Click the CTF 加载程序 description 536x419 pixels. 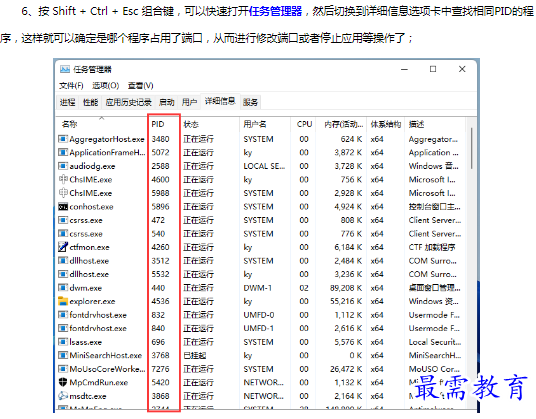[x=432, y=247]
